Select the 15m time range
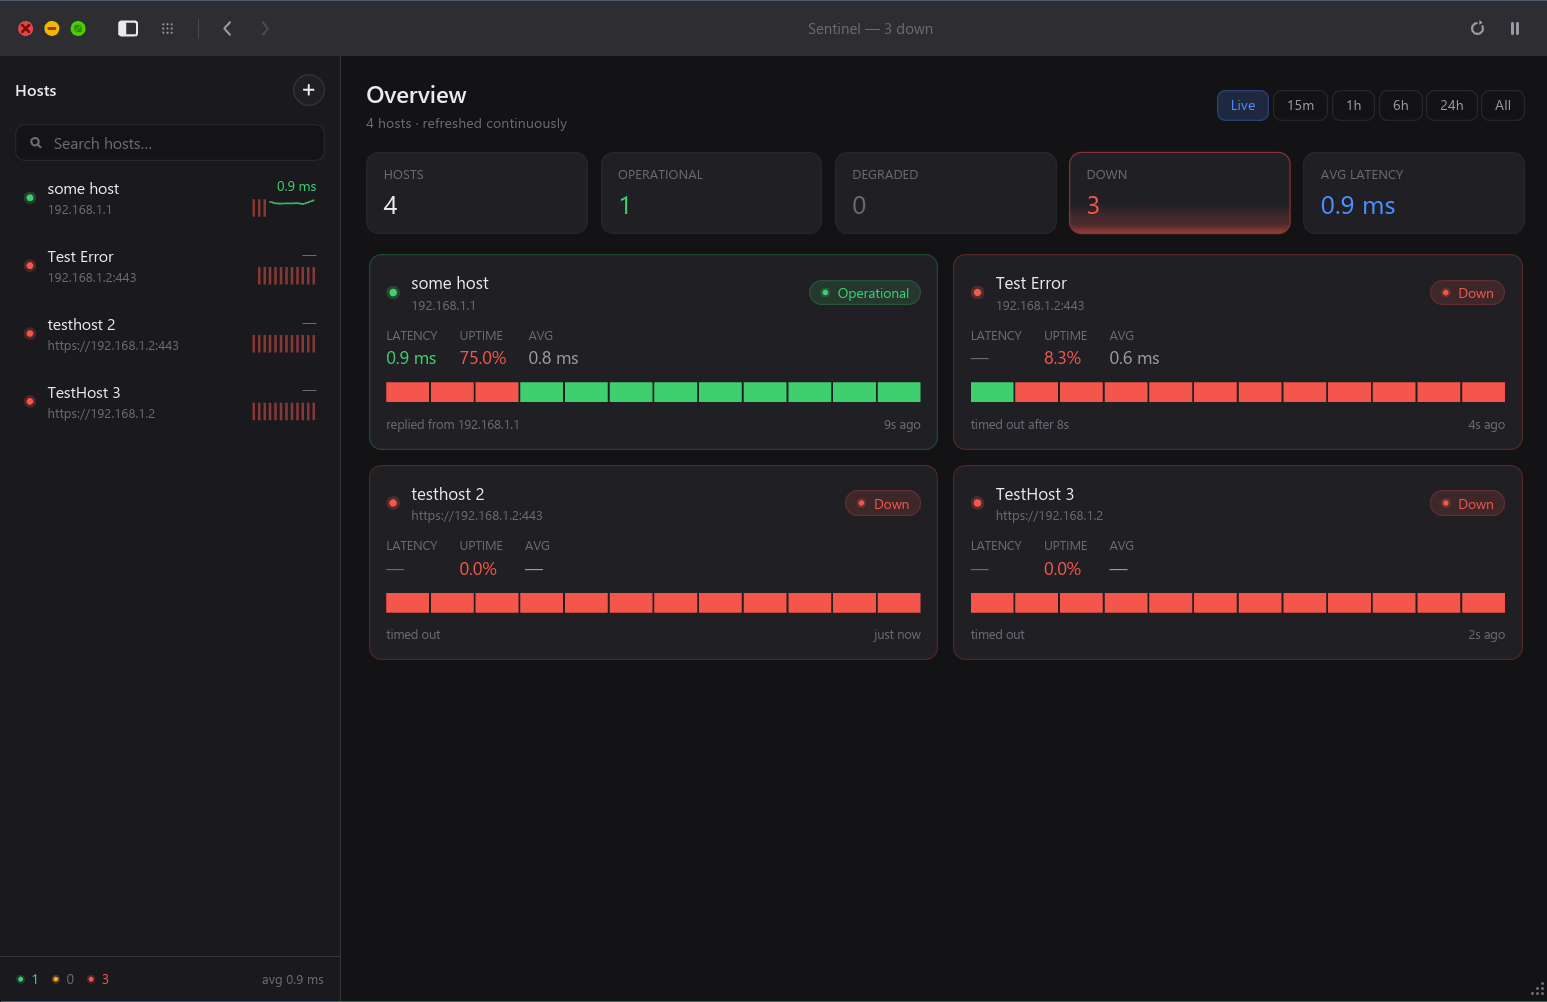 click(x=1300, y=105)
